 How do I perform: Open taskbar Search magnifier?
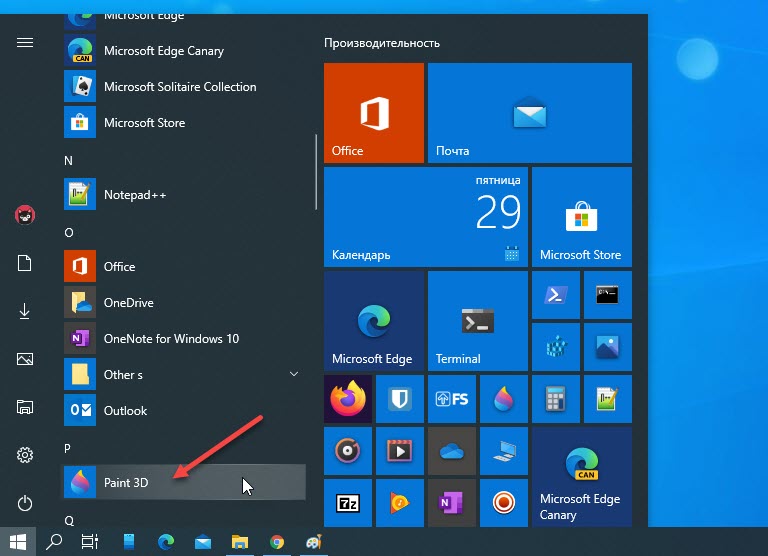(54, 542)
